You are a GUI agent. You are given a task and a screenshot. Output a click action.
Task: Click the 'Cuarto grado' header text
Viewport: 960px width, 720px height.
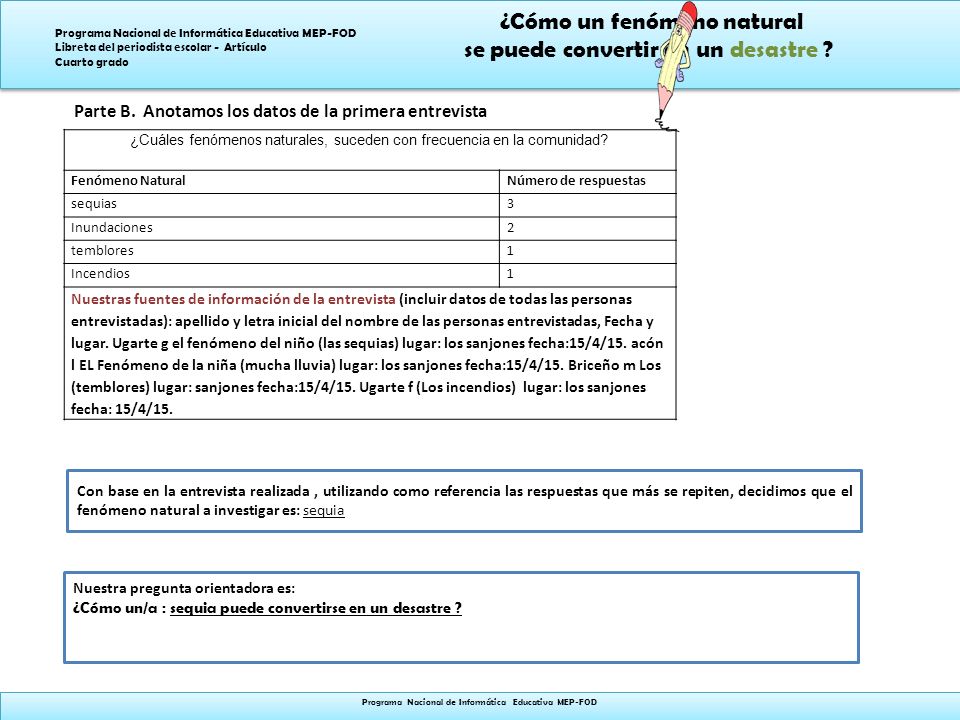click(92, 62)
